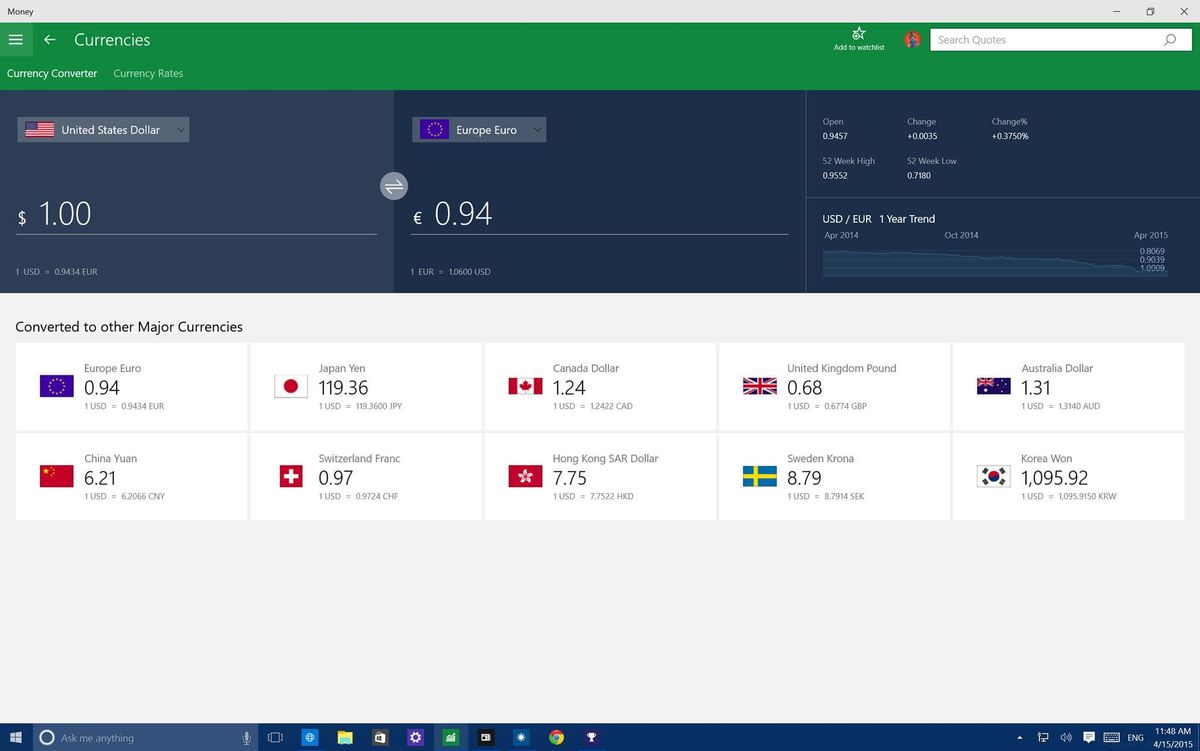Click the swap currencies arrows icon
This screenshot has height=751, width=1200.
coord(393,186)
